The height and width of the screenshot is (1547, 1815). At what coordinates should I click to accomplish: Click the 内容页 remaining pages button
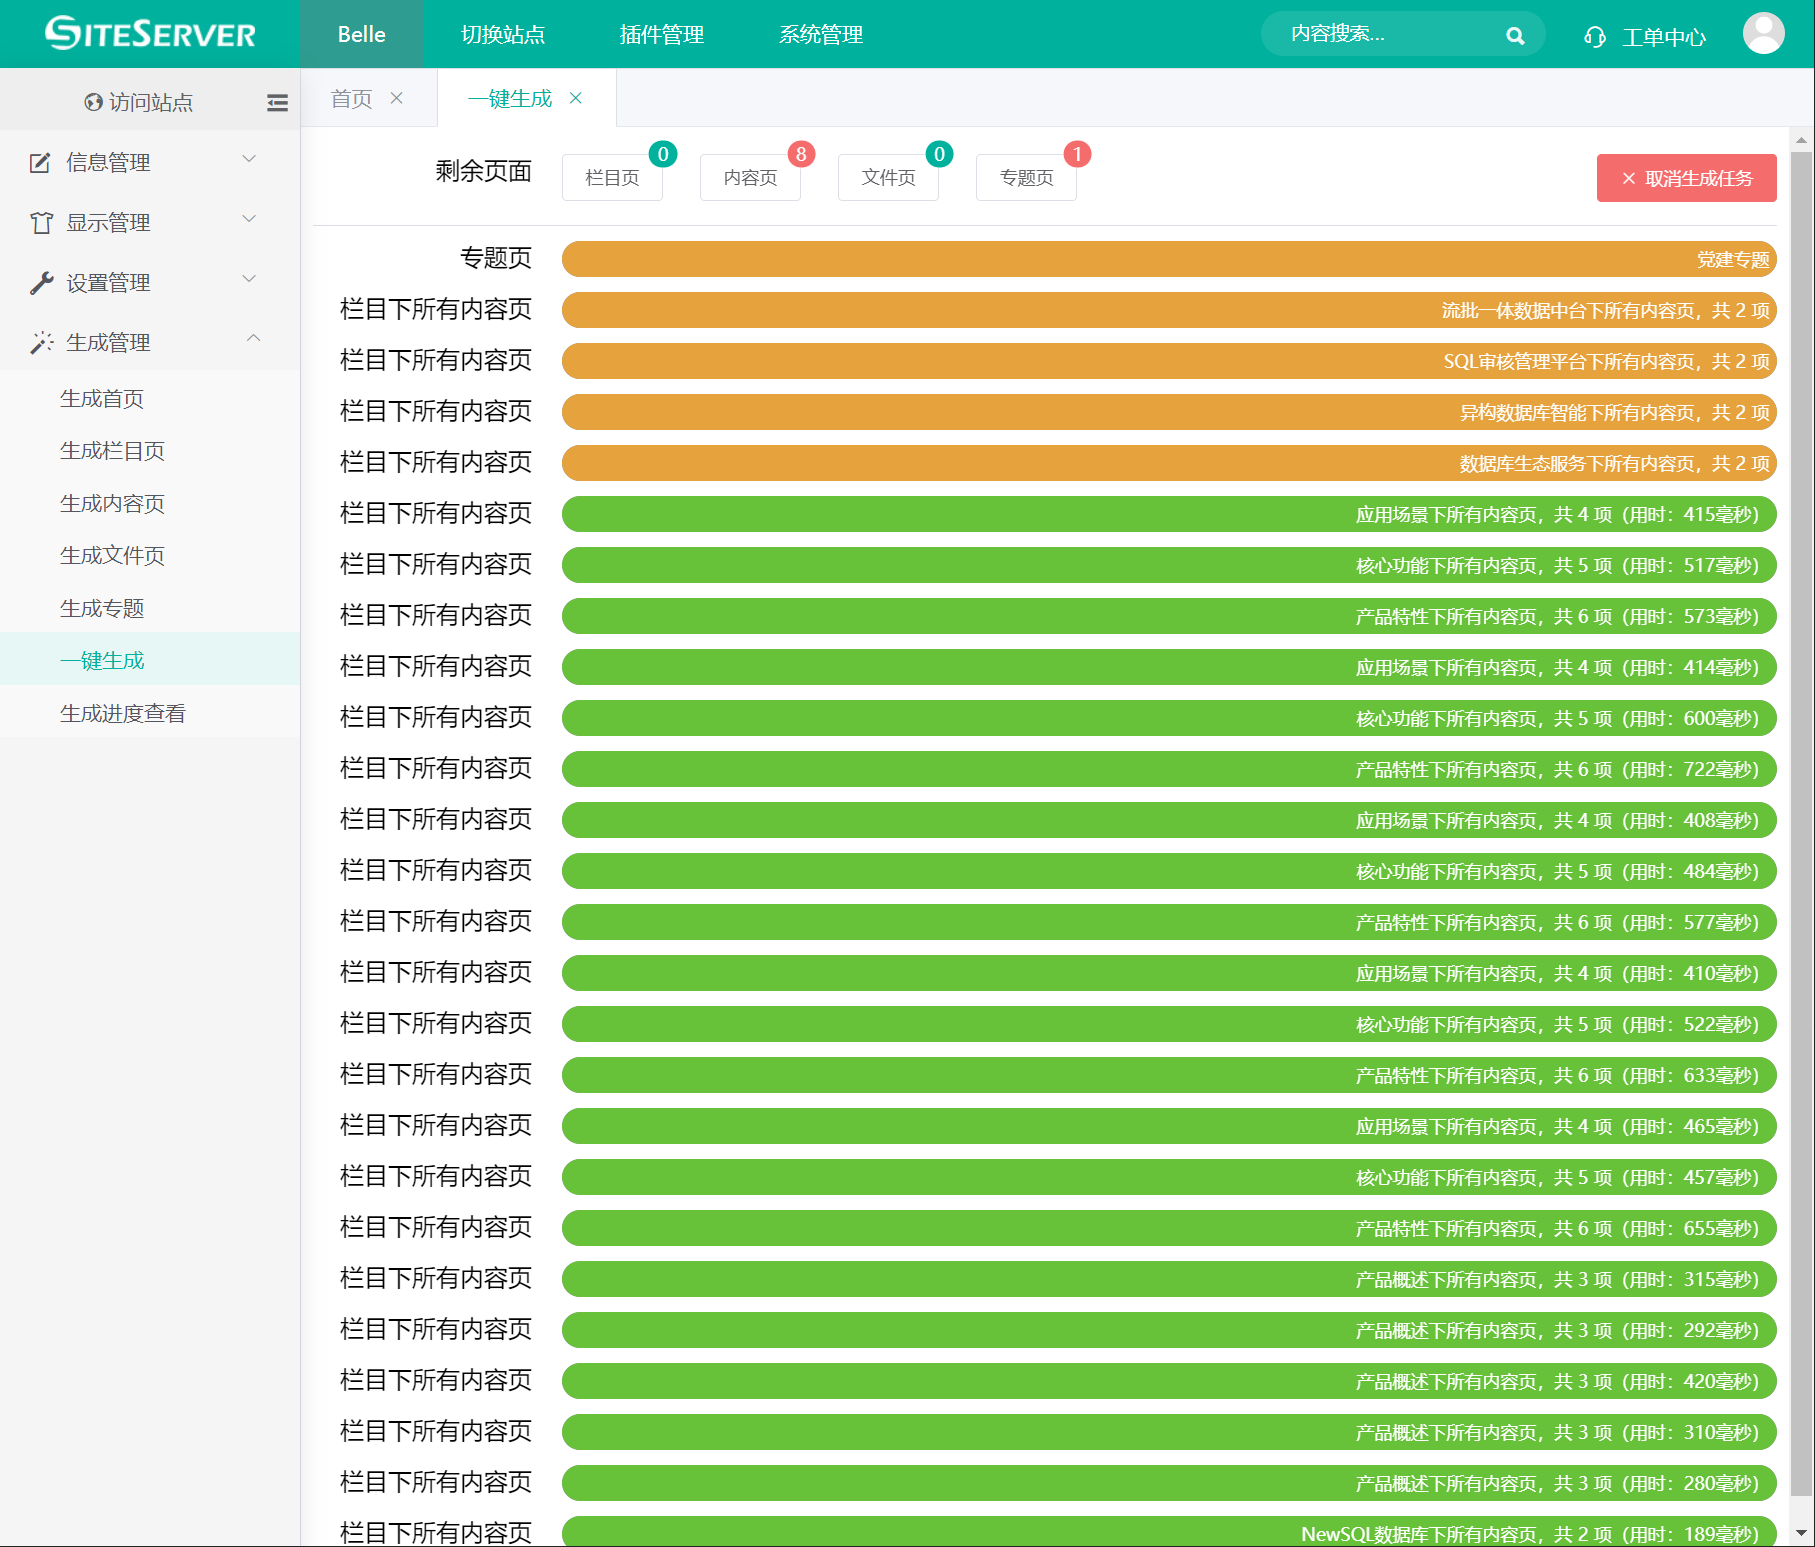(750, 178)
